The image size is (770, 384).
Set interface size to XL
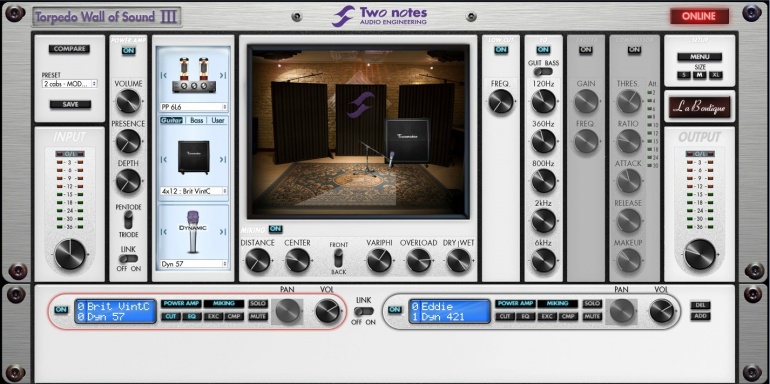point(715,75)
